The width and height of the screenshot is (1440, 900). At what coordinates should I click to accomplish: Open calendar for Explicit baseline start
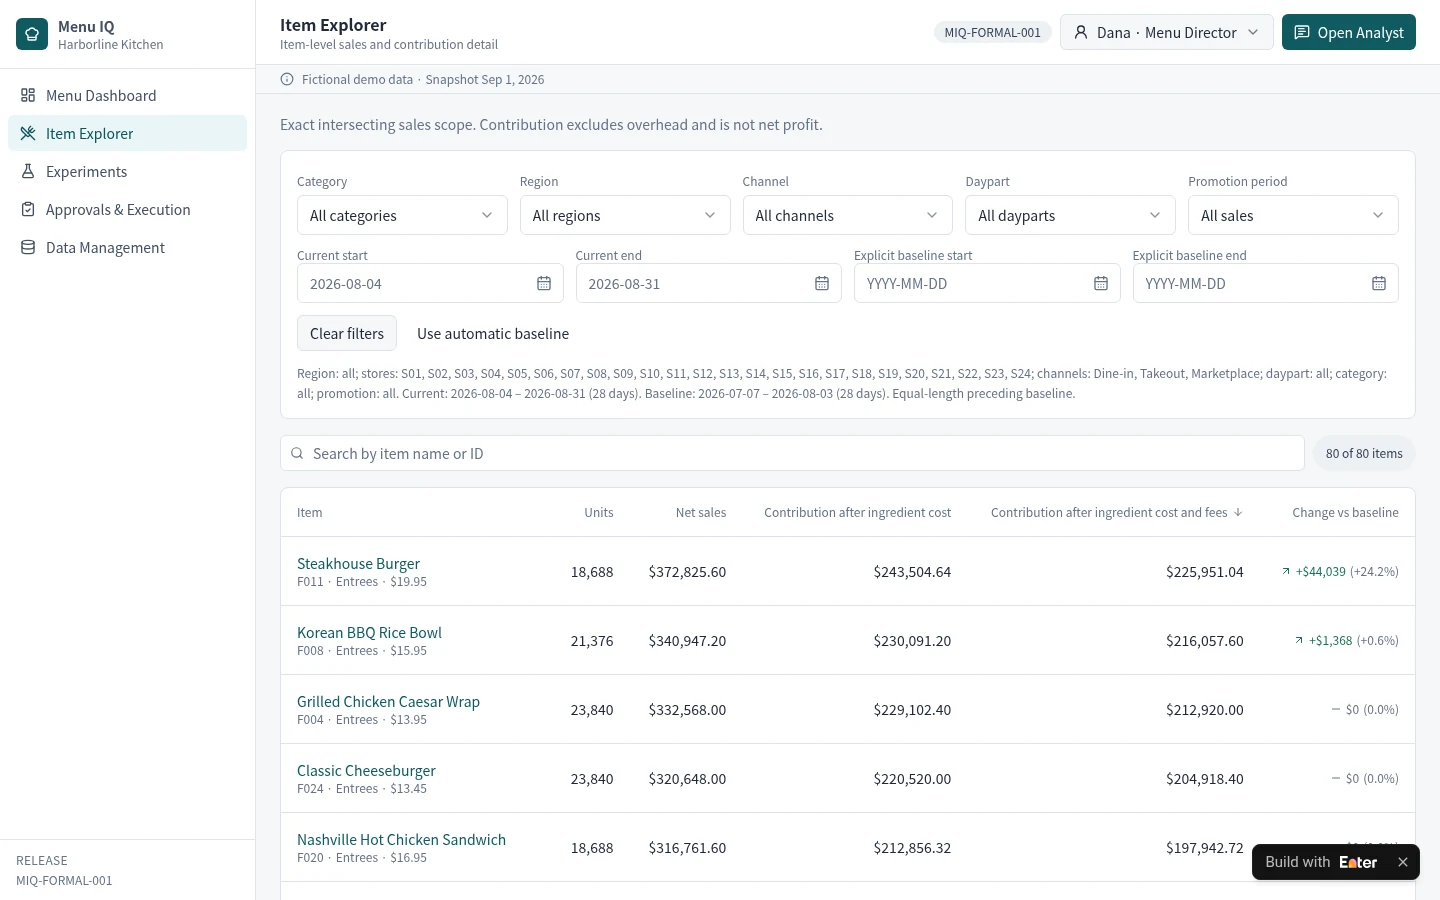tap(1101, 284)
